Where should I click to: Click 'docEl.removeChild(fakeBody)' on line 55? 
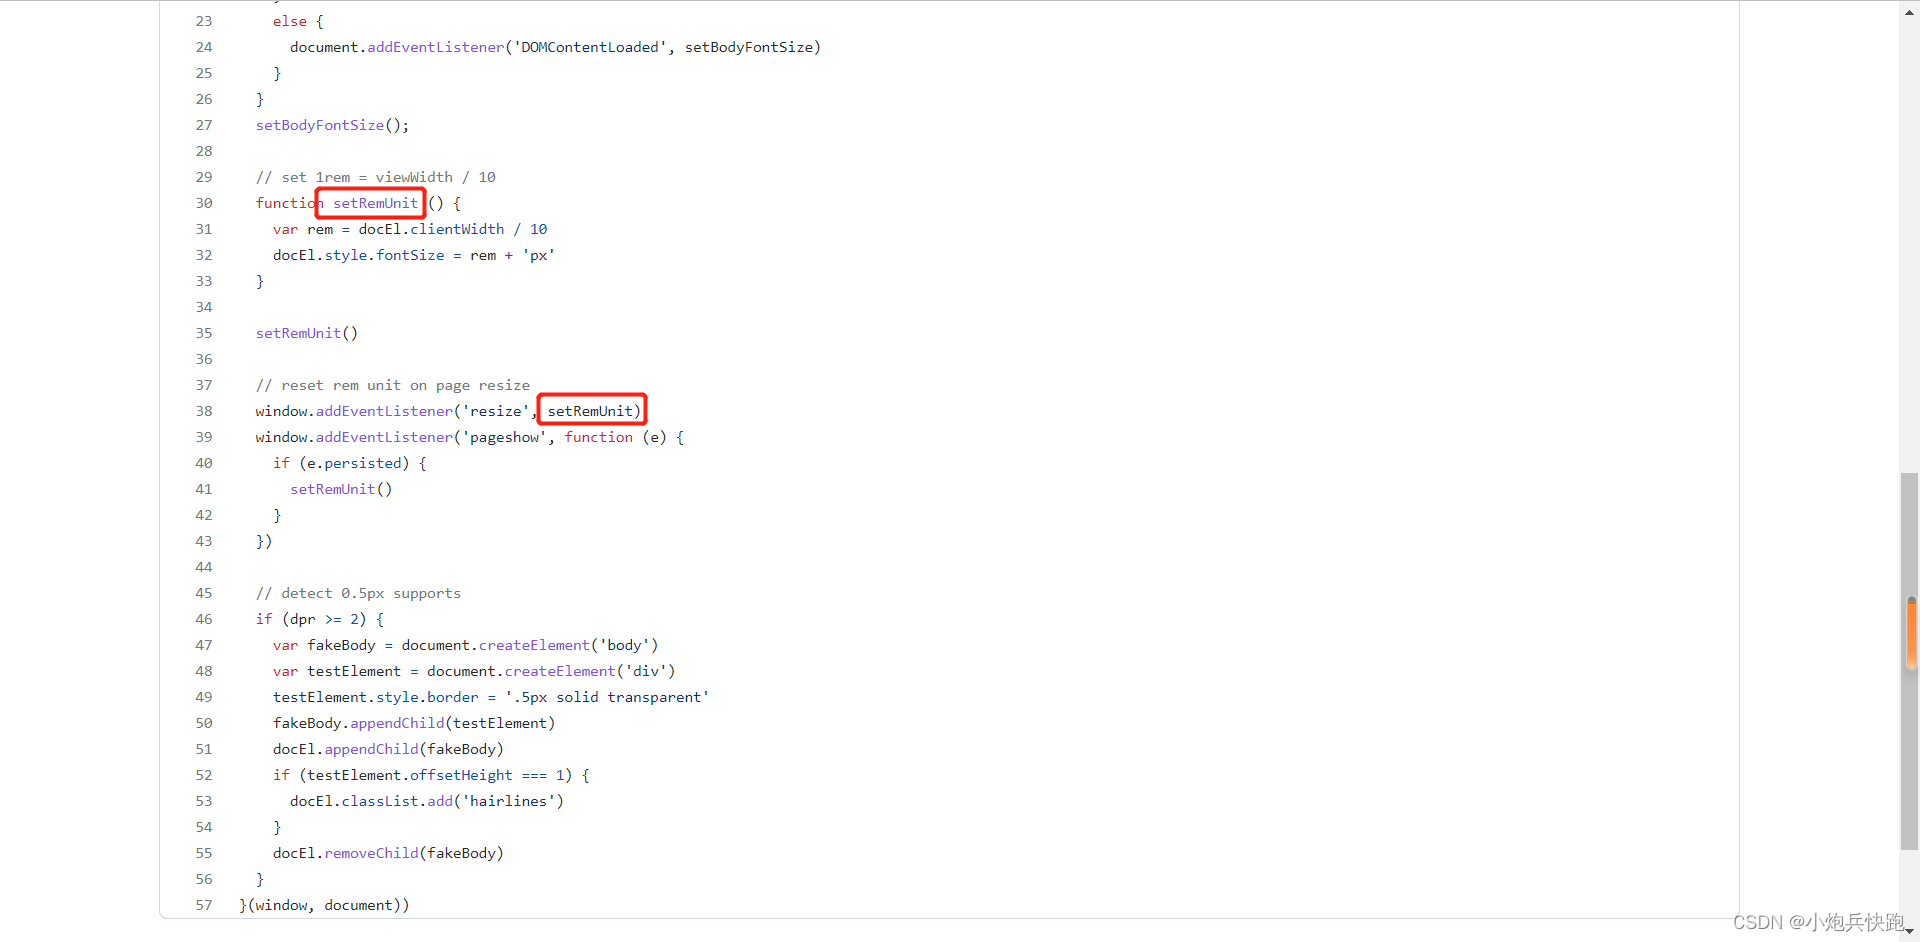[x=388, y=853]
